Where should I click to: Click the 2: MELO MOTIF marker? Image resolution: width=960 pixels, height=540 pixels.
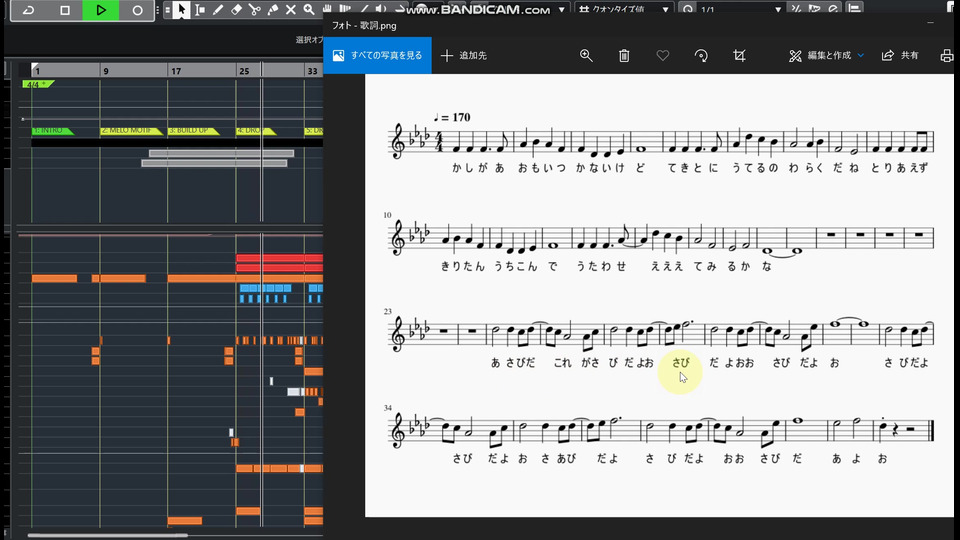pos(131,130)
